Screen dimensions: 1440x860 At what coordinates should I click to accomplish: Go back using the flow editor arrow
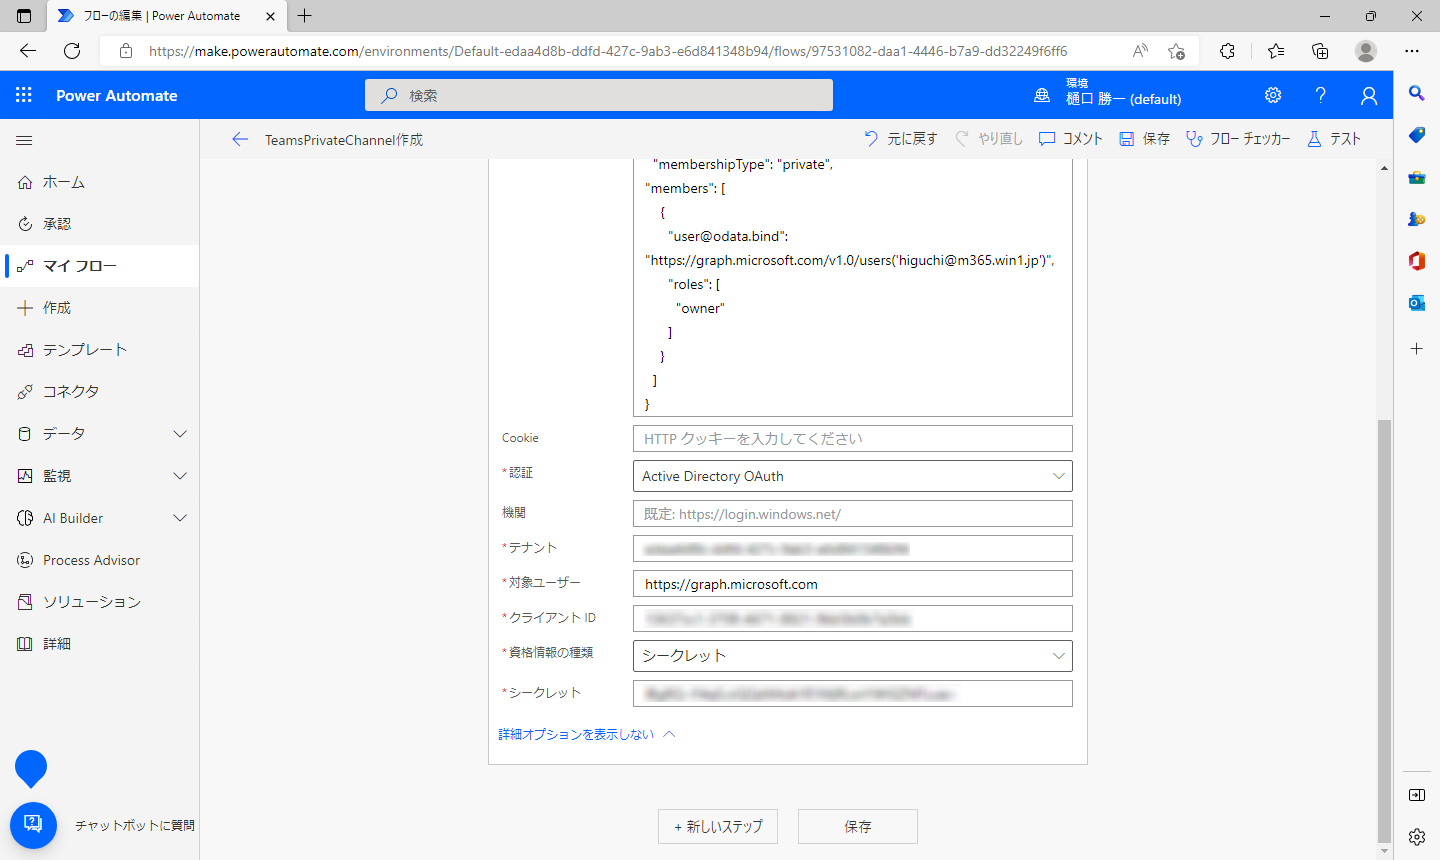pos(240,140)
